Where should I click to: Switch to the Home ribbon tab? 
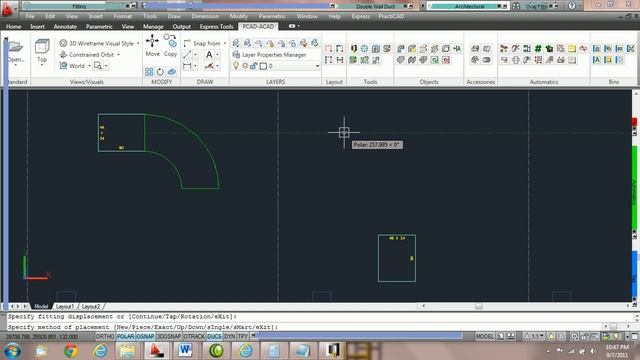coord(13,27)
